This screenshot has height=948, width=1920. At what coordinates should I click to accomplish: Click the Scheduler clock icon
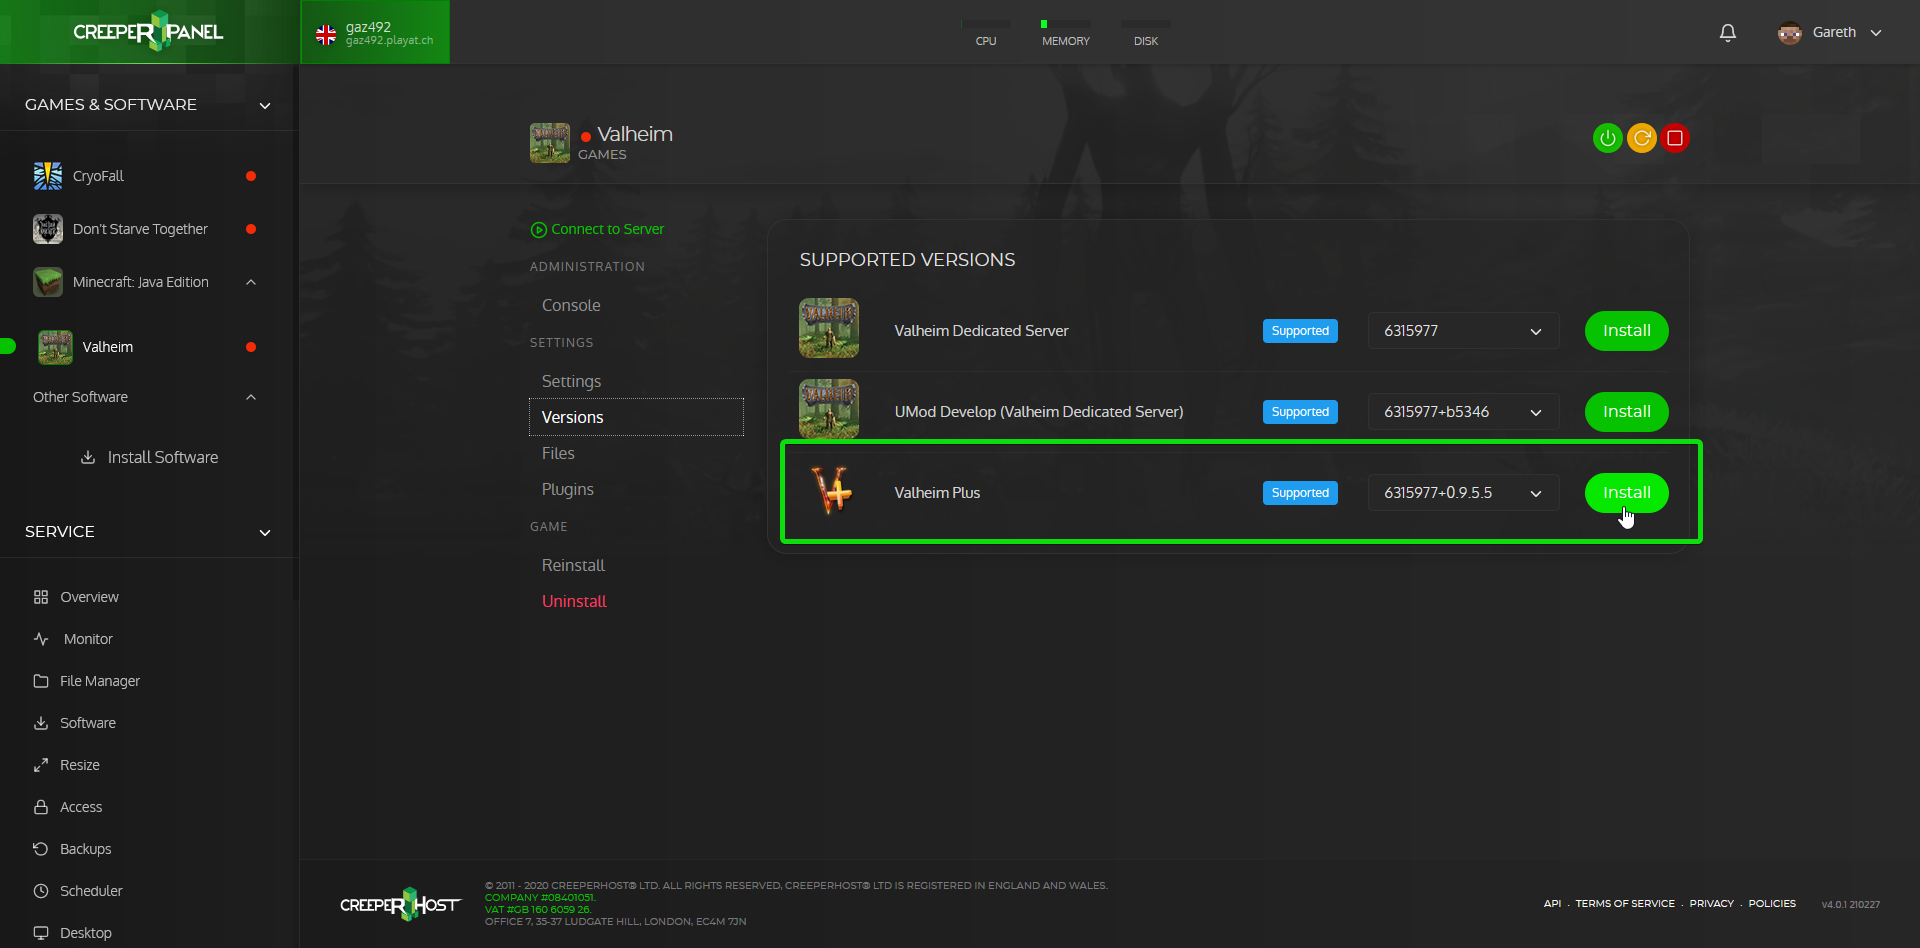pos(41,891)
